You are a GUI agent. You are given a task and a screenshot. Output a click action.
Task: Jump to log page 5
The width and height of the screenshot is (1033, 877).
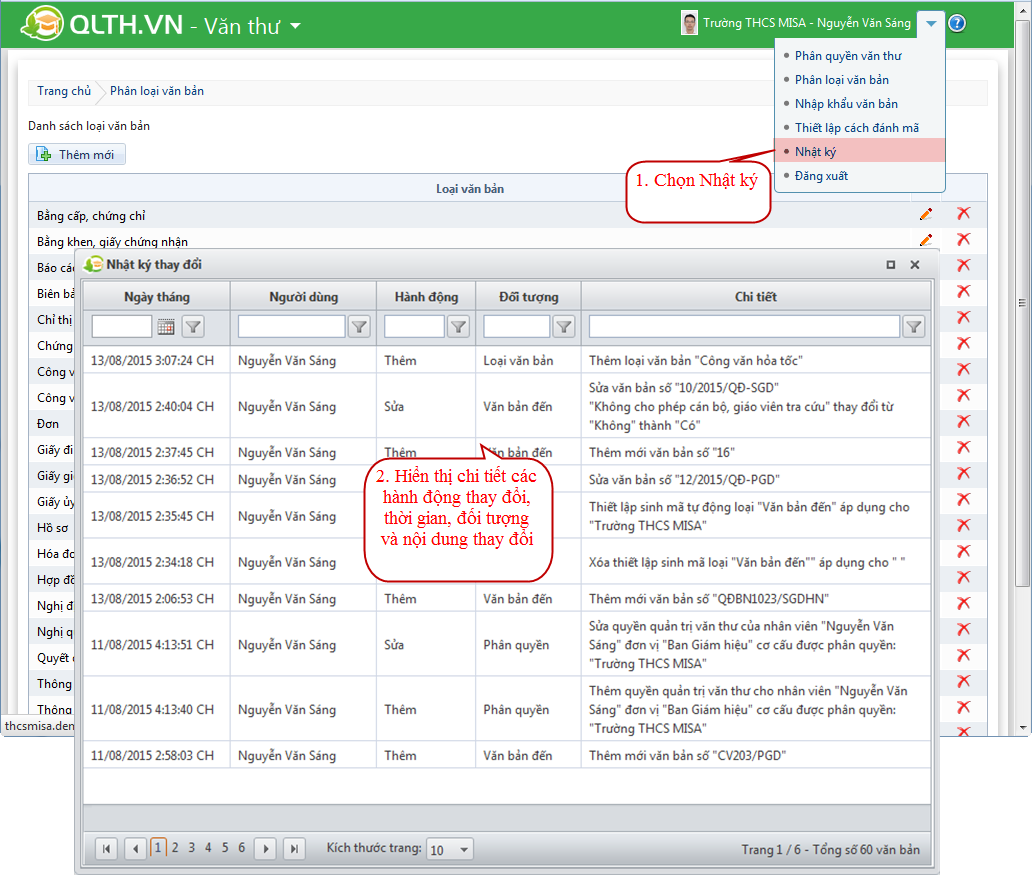pos(225,848)
